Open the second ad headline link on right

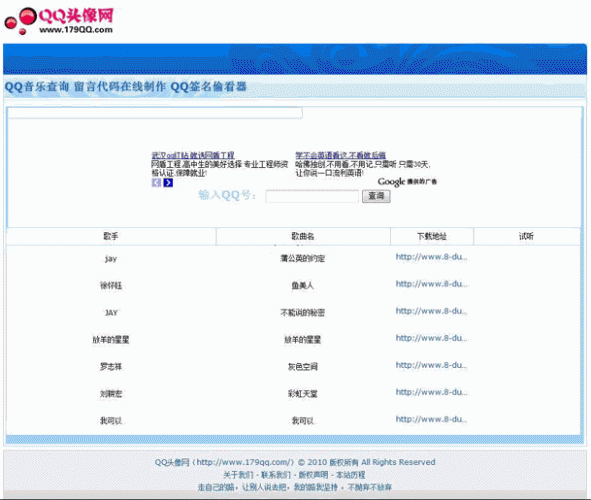pyautogui.click(x=340, y=155)
